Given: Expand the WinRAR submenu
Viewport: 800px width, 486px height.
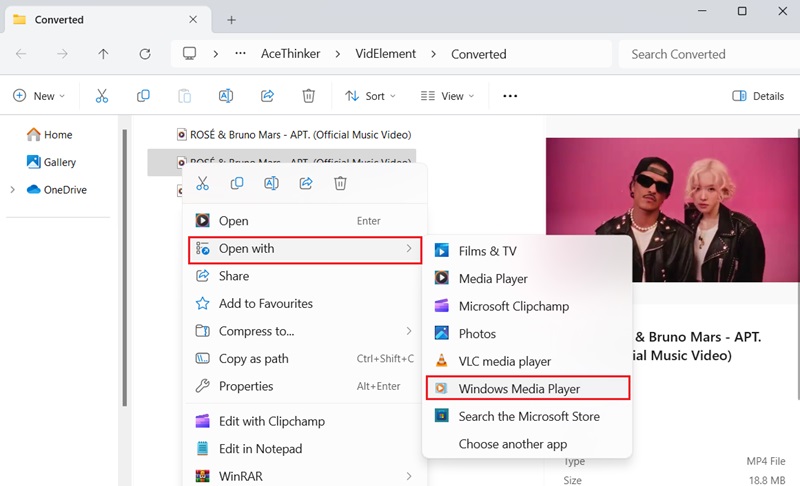Looking at the screenshot, I should pyautogui.click(x=305, y=476).
